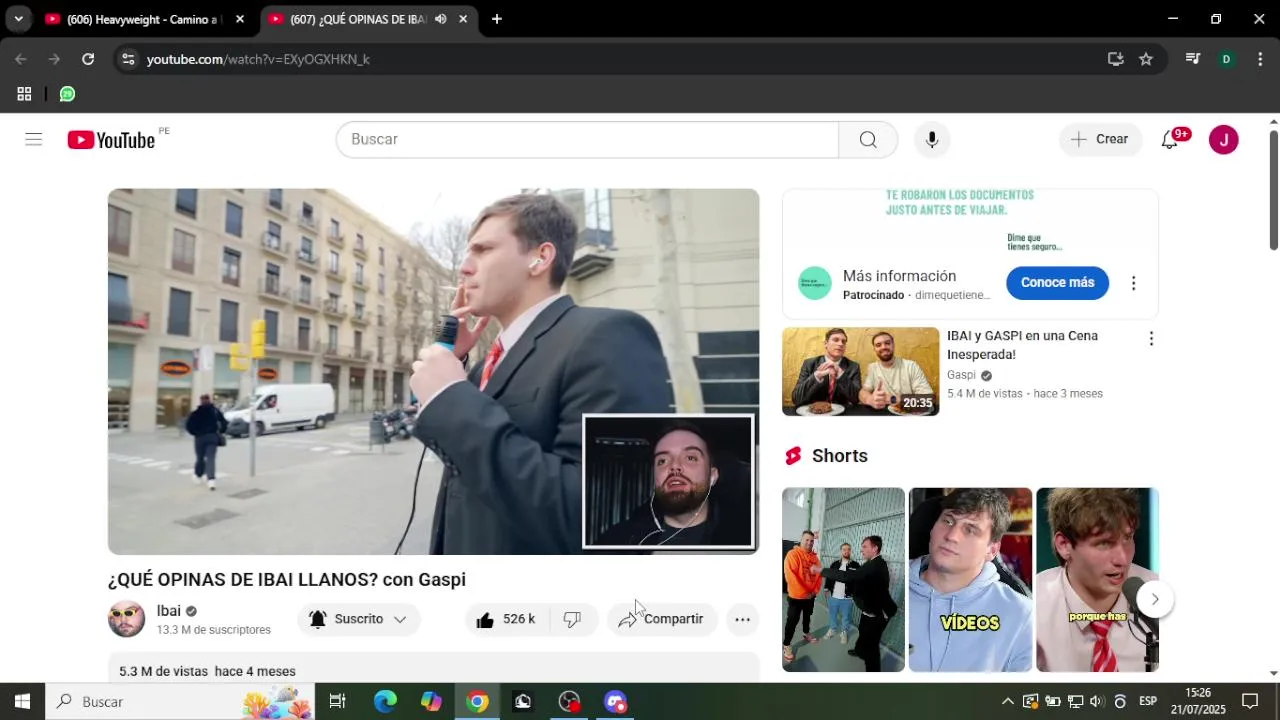Open options for IBAI y GASPI video
This screenshot has height=720, width=1280.
coord(1151,339)
